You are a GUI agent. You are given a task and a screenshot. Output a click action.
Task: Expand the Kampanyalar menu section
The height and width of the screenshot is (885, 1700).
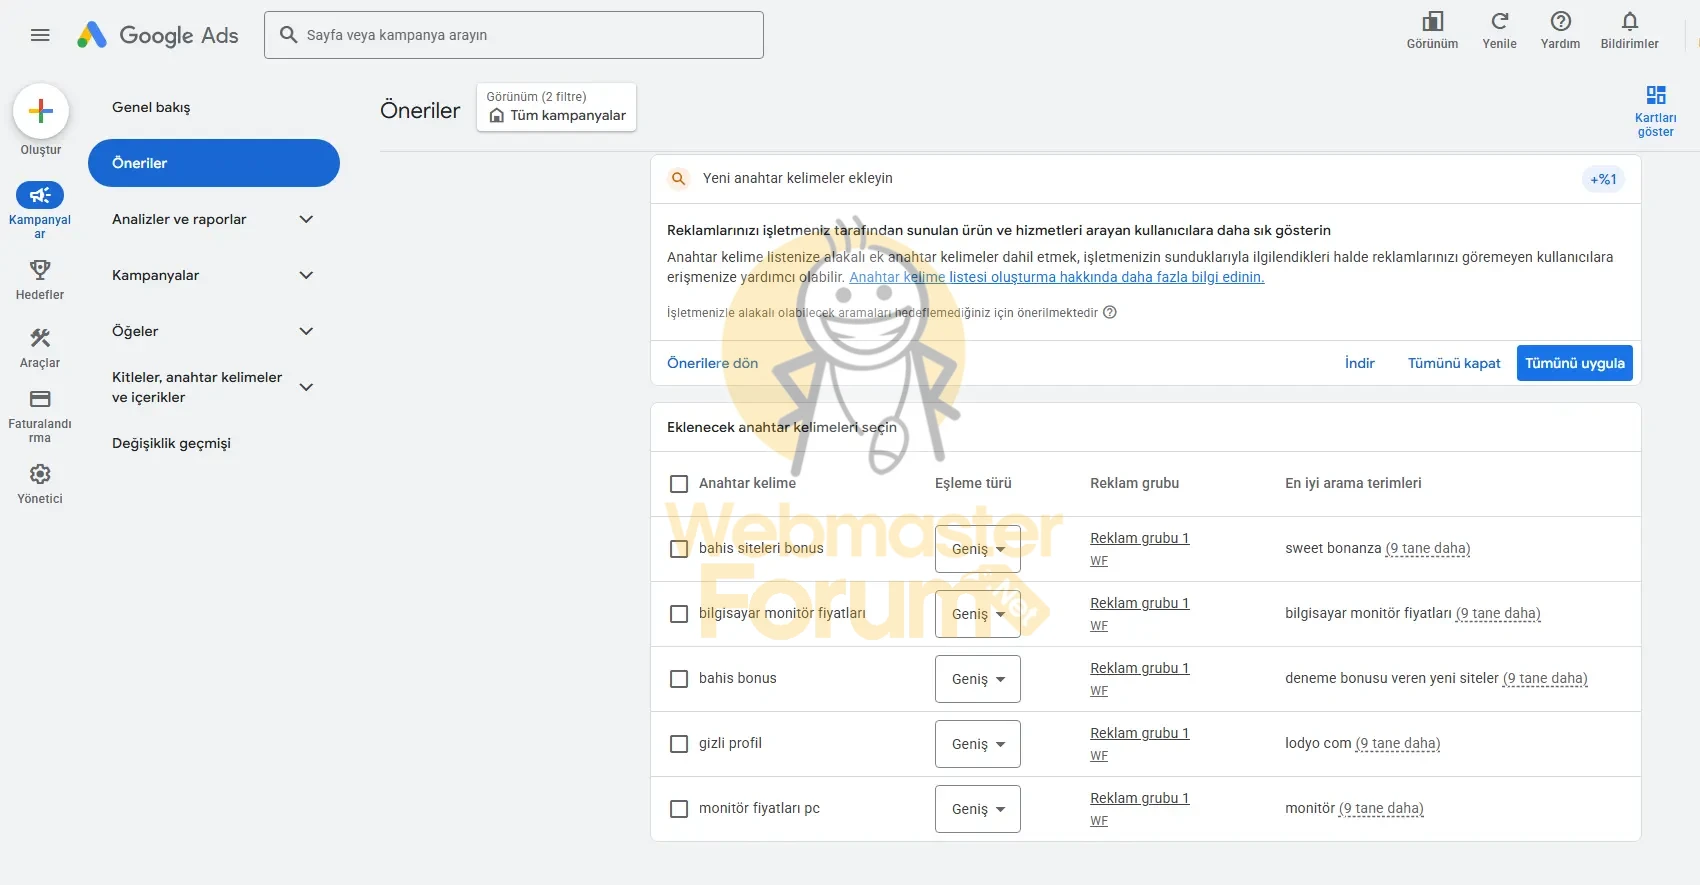click(x=306, y=275)
